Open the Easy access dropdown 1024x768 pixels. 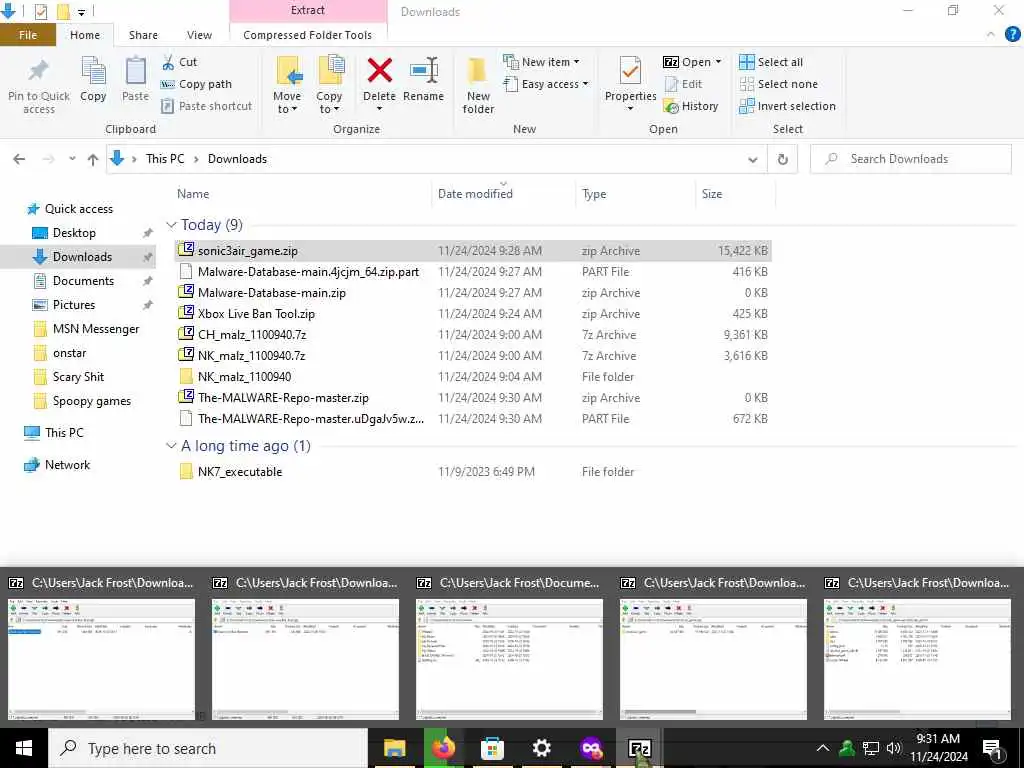click(546, 84)
